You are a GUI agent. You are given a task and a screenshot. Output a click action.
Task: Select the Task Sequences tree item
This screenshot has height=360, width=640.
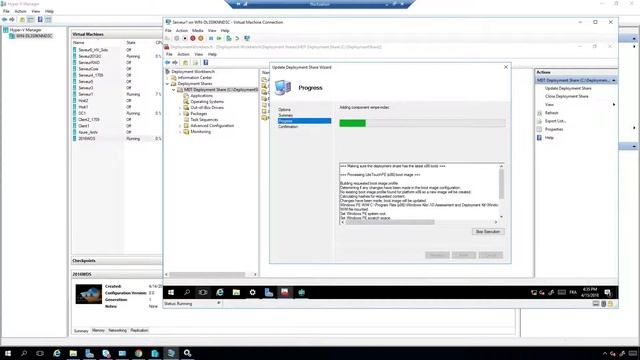(x=204, y=120)
